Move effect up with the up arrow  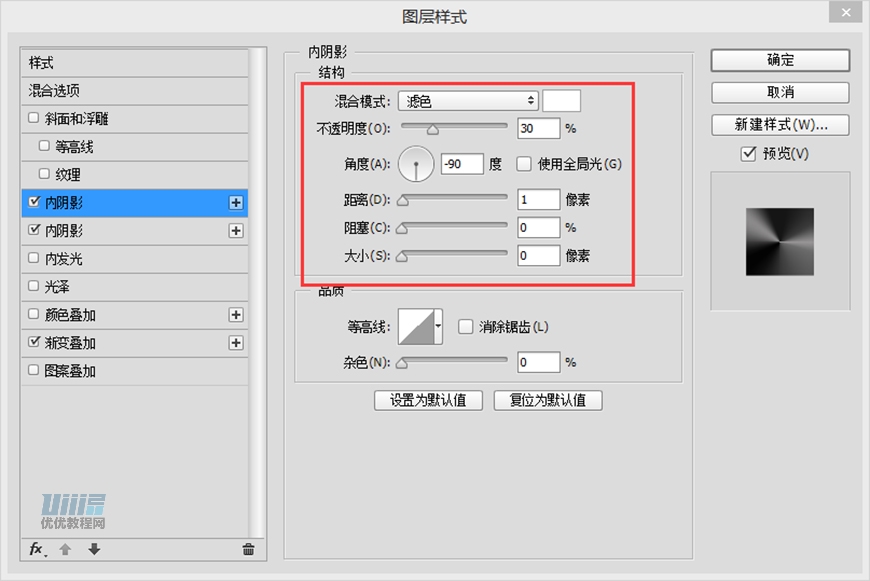tap(65, 549)
